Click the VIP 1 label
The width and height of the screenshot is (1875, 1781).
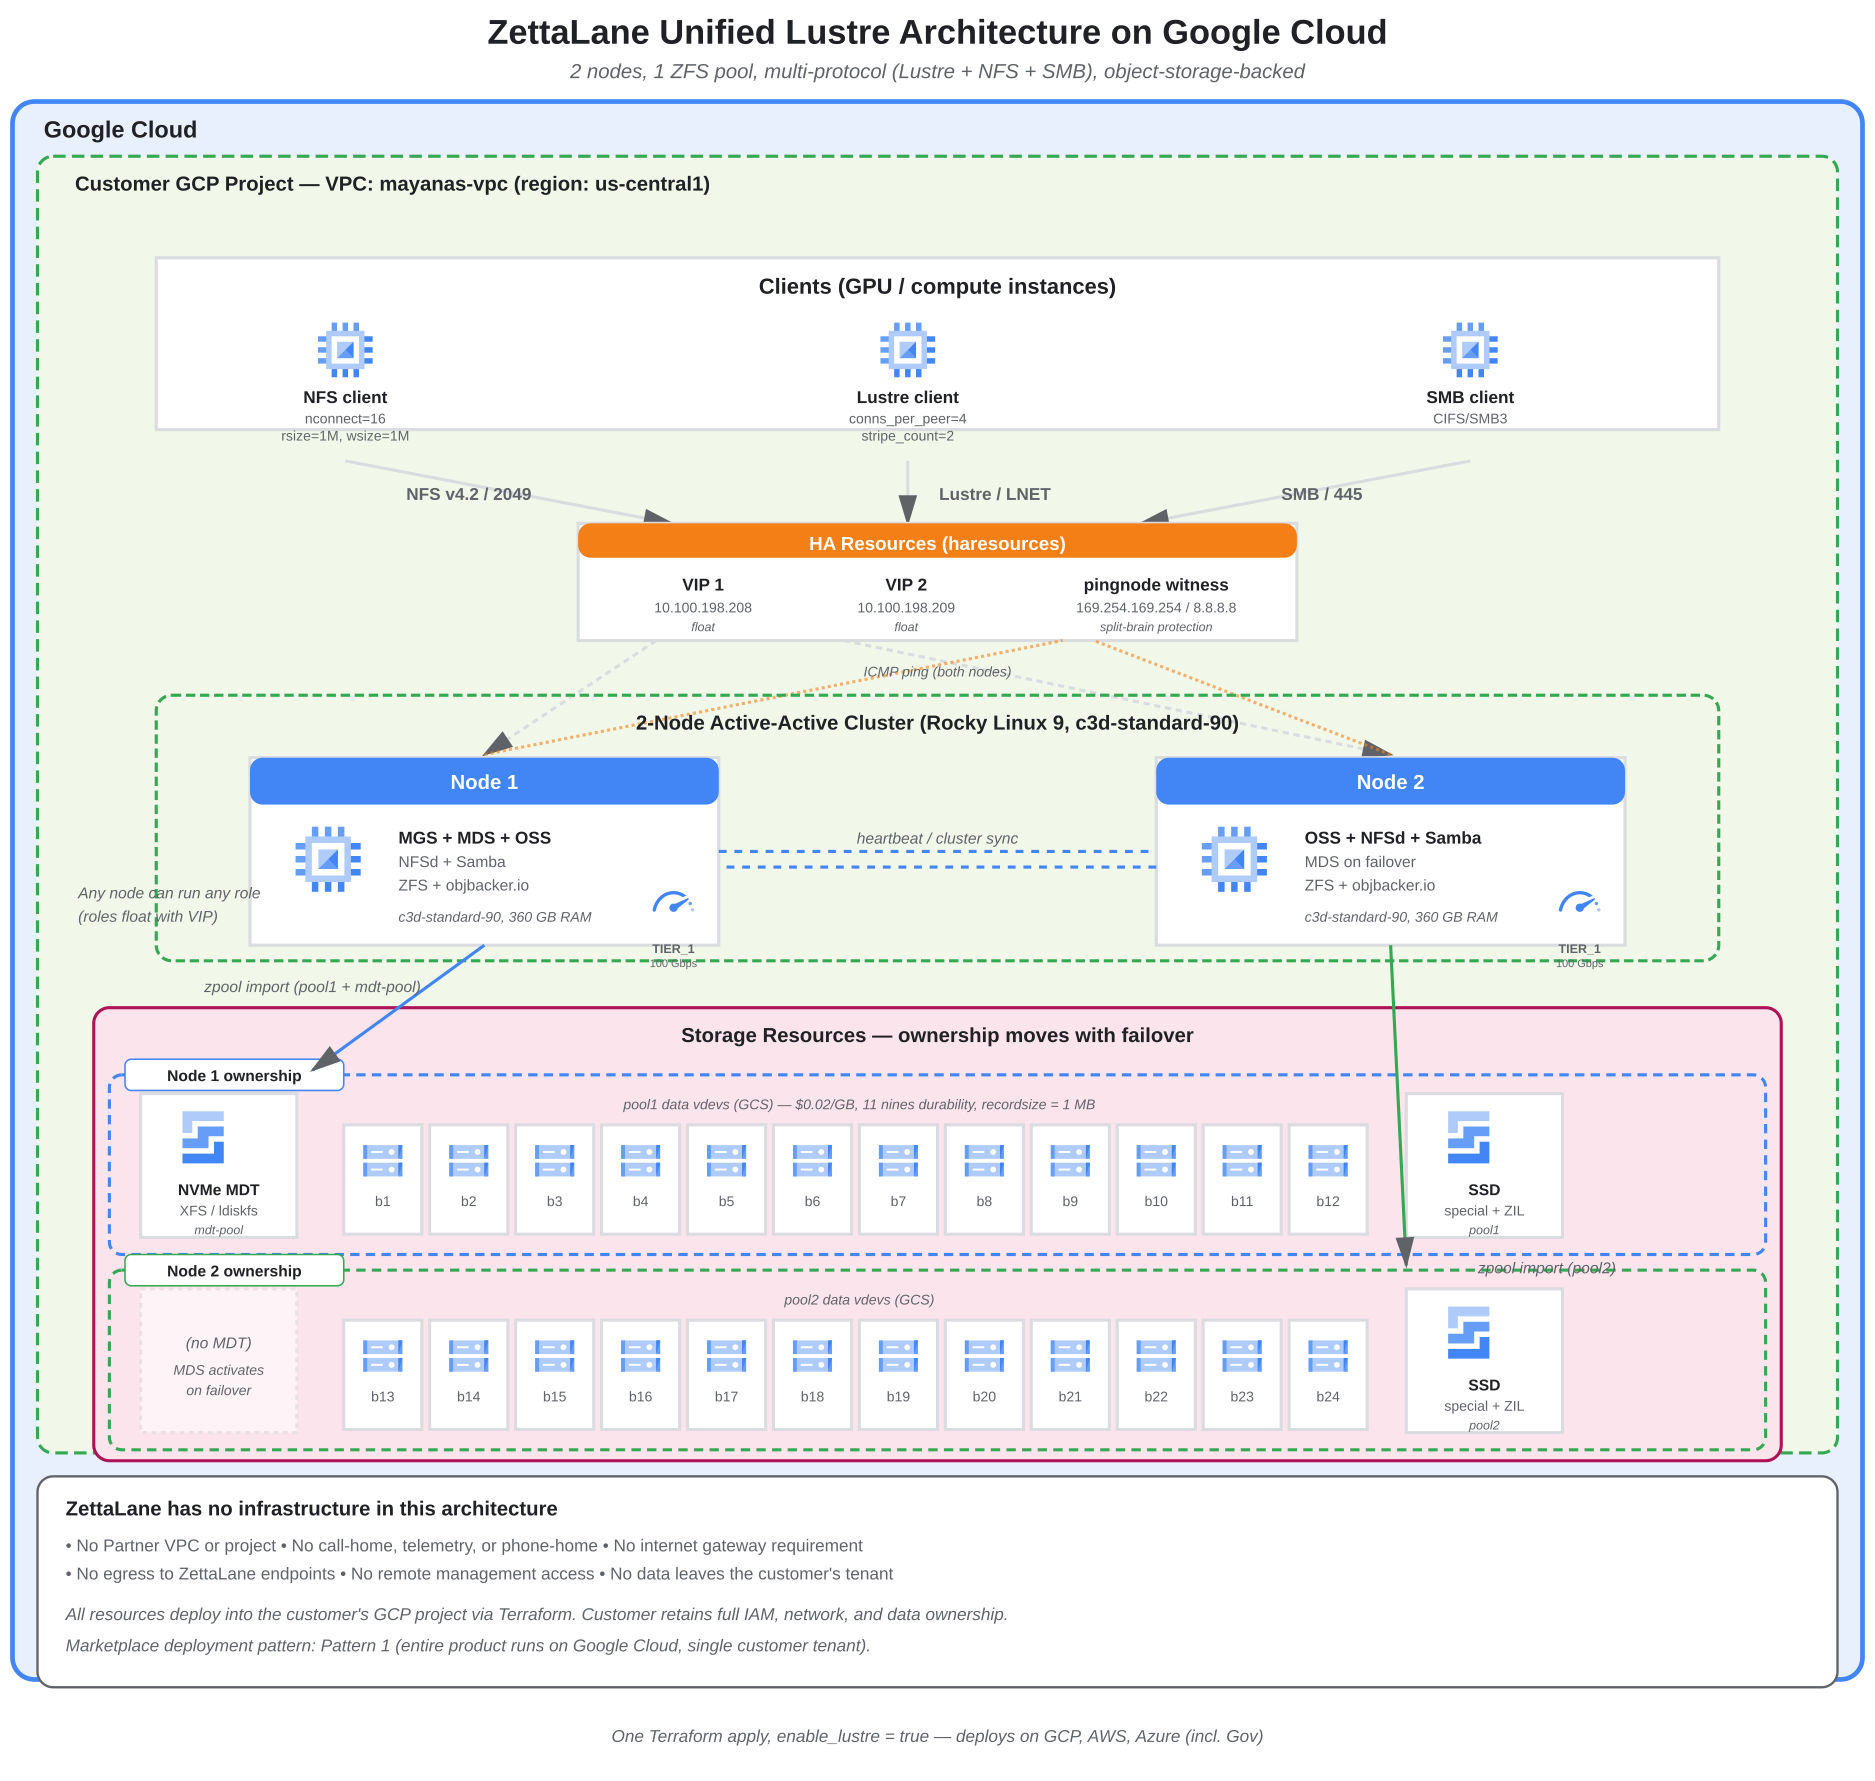(x=703, y=585)
